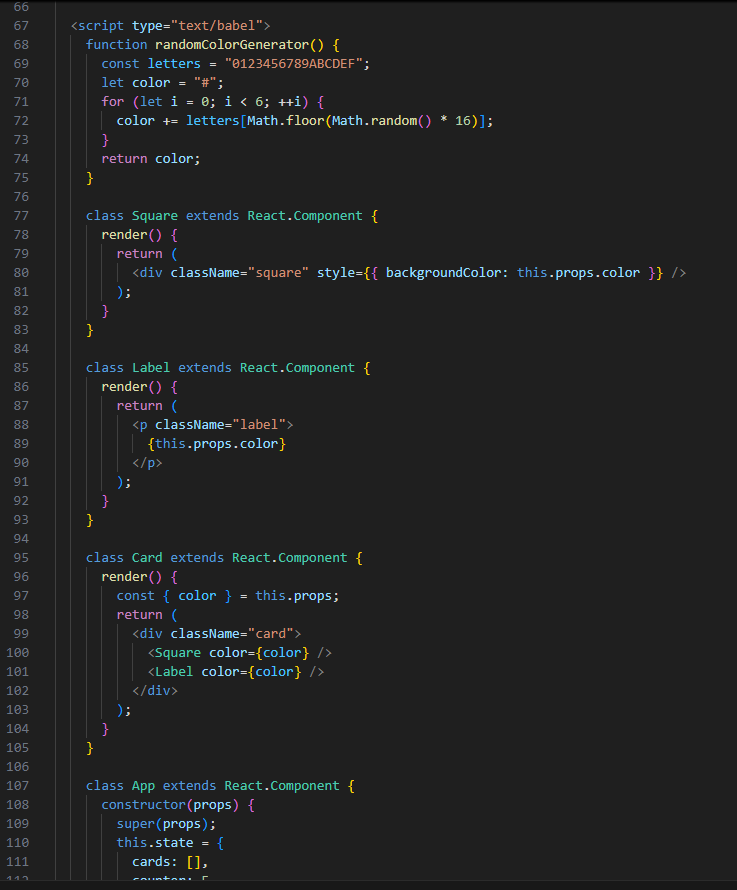The image size is (737, 890).
Task: Click line number 67 in the gutter
Action: coord(21,26)
